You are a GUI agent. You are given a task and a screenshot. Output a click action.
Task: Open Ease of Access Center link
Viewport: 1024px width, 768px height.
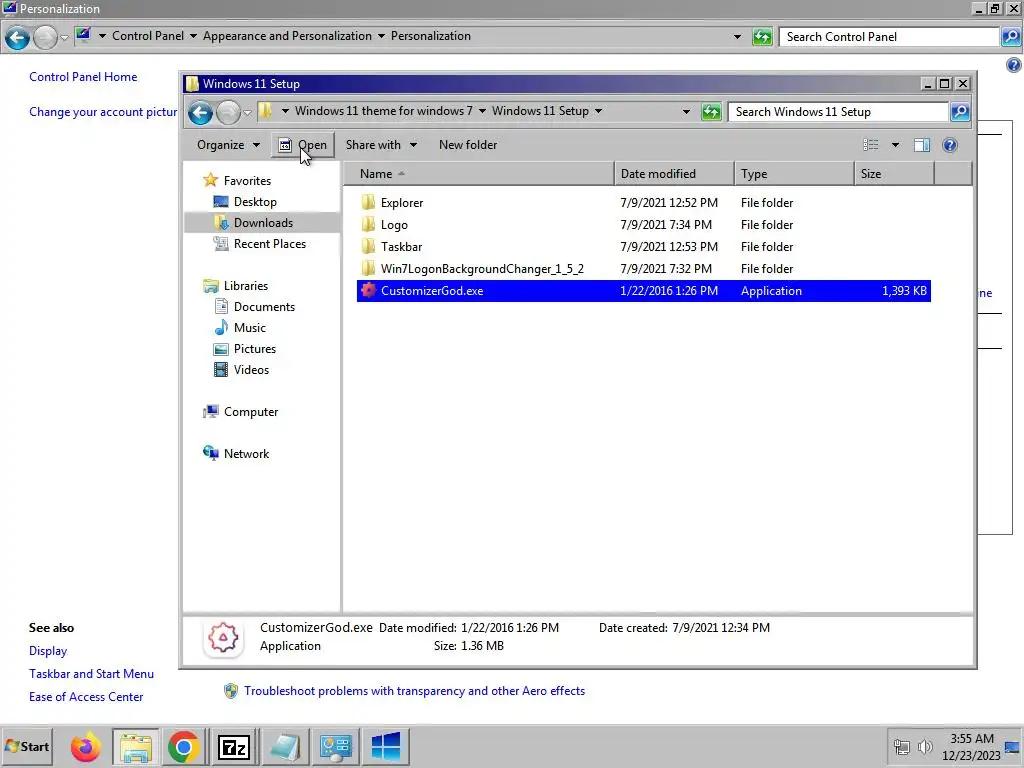[86, 697]
